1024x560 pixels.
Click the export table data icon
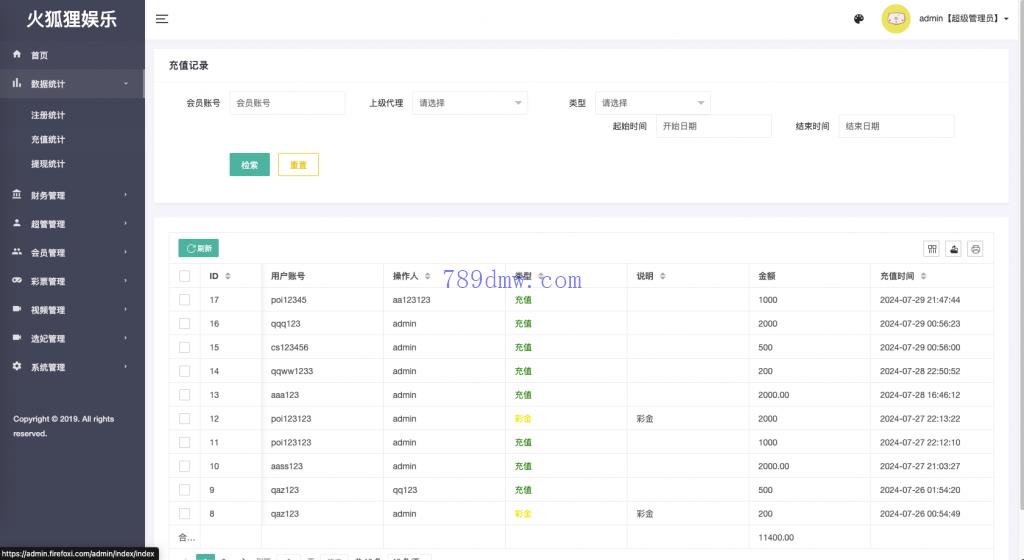pos(954,249)
